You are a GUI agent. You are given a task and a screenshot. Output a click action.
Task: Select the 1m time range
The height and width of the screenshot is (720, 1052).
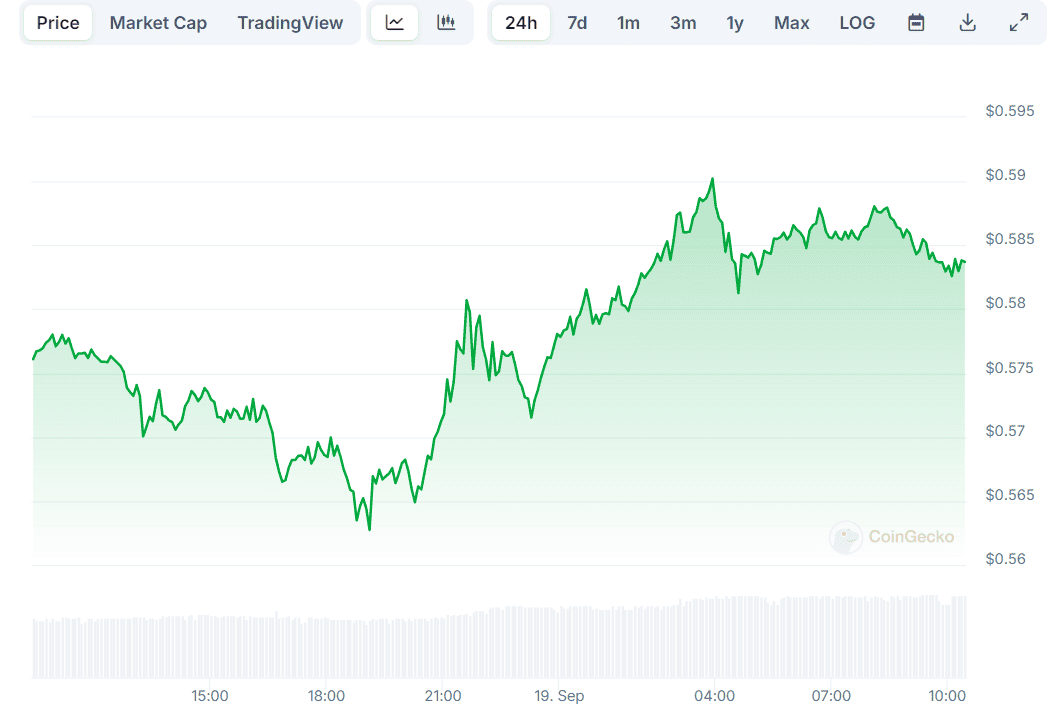[x=628, y=23]
